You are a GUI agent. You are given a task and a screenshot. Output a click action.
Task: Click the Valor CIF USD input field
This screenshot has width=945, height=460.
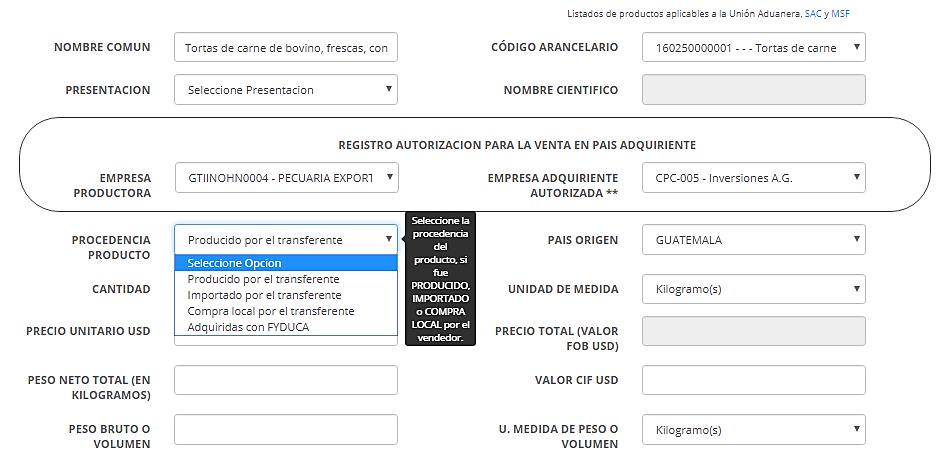(x=754, y=380)
